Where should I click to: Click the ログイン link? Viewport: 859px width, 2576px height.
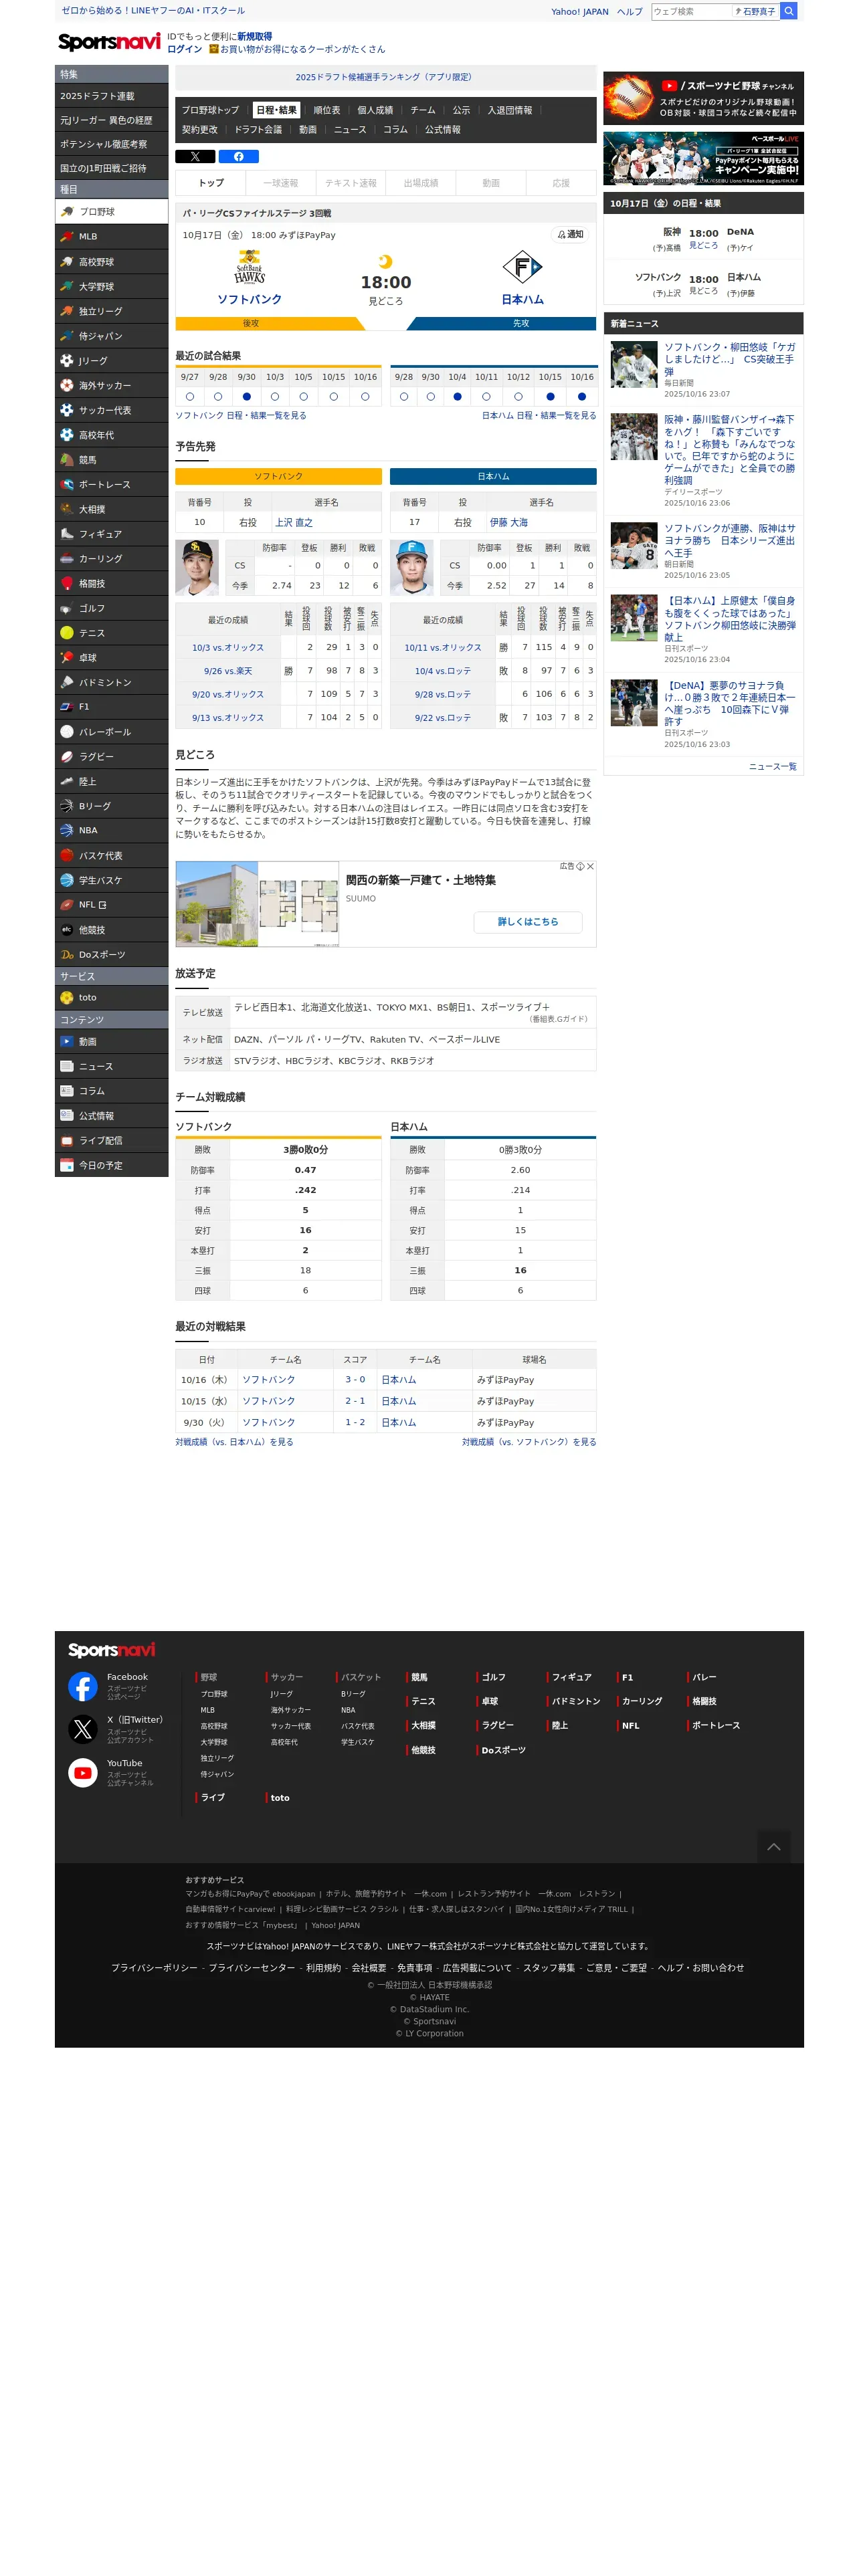coord(184,49)
